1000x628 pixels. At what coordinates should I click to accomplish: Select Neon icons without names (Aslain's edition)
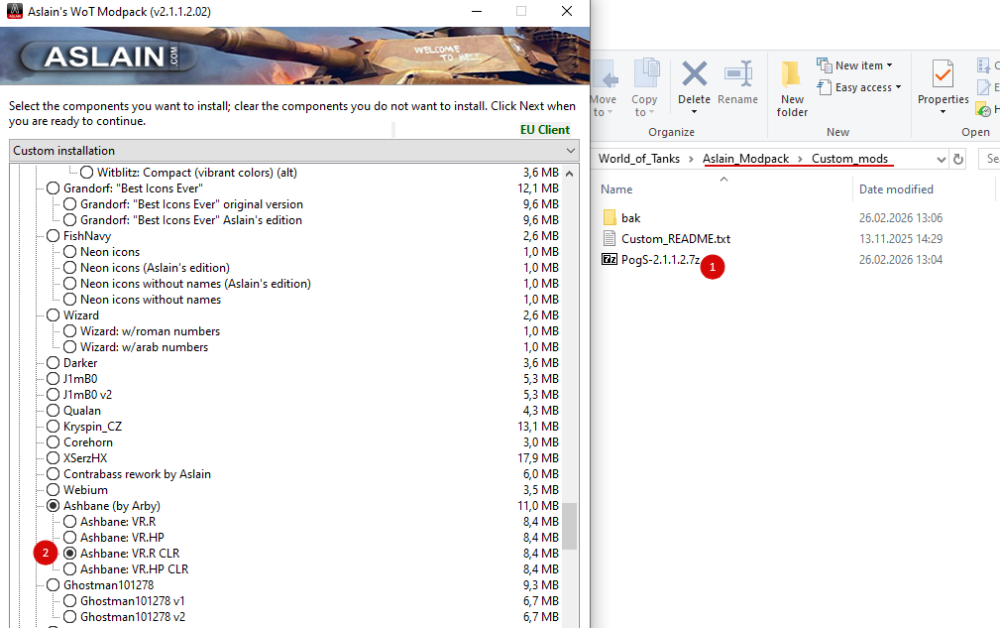tap(70, 284)
